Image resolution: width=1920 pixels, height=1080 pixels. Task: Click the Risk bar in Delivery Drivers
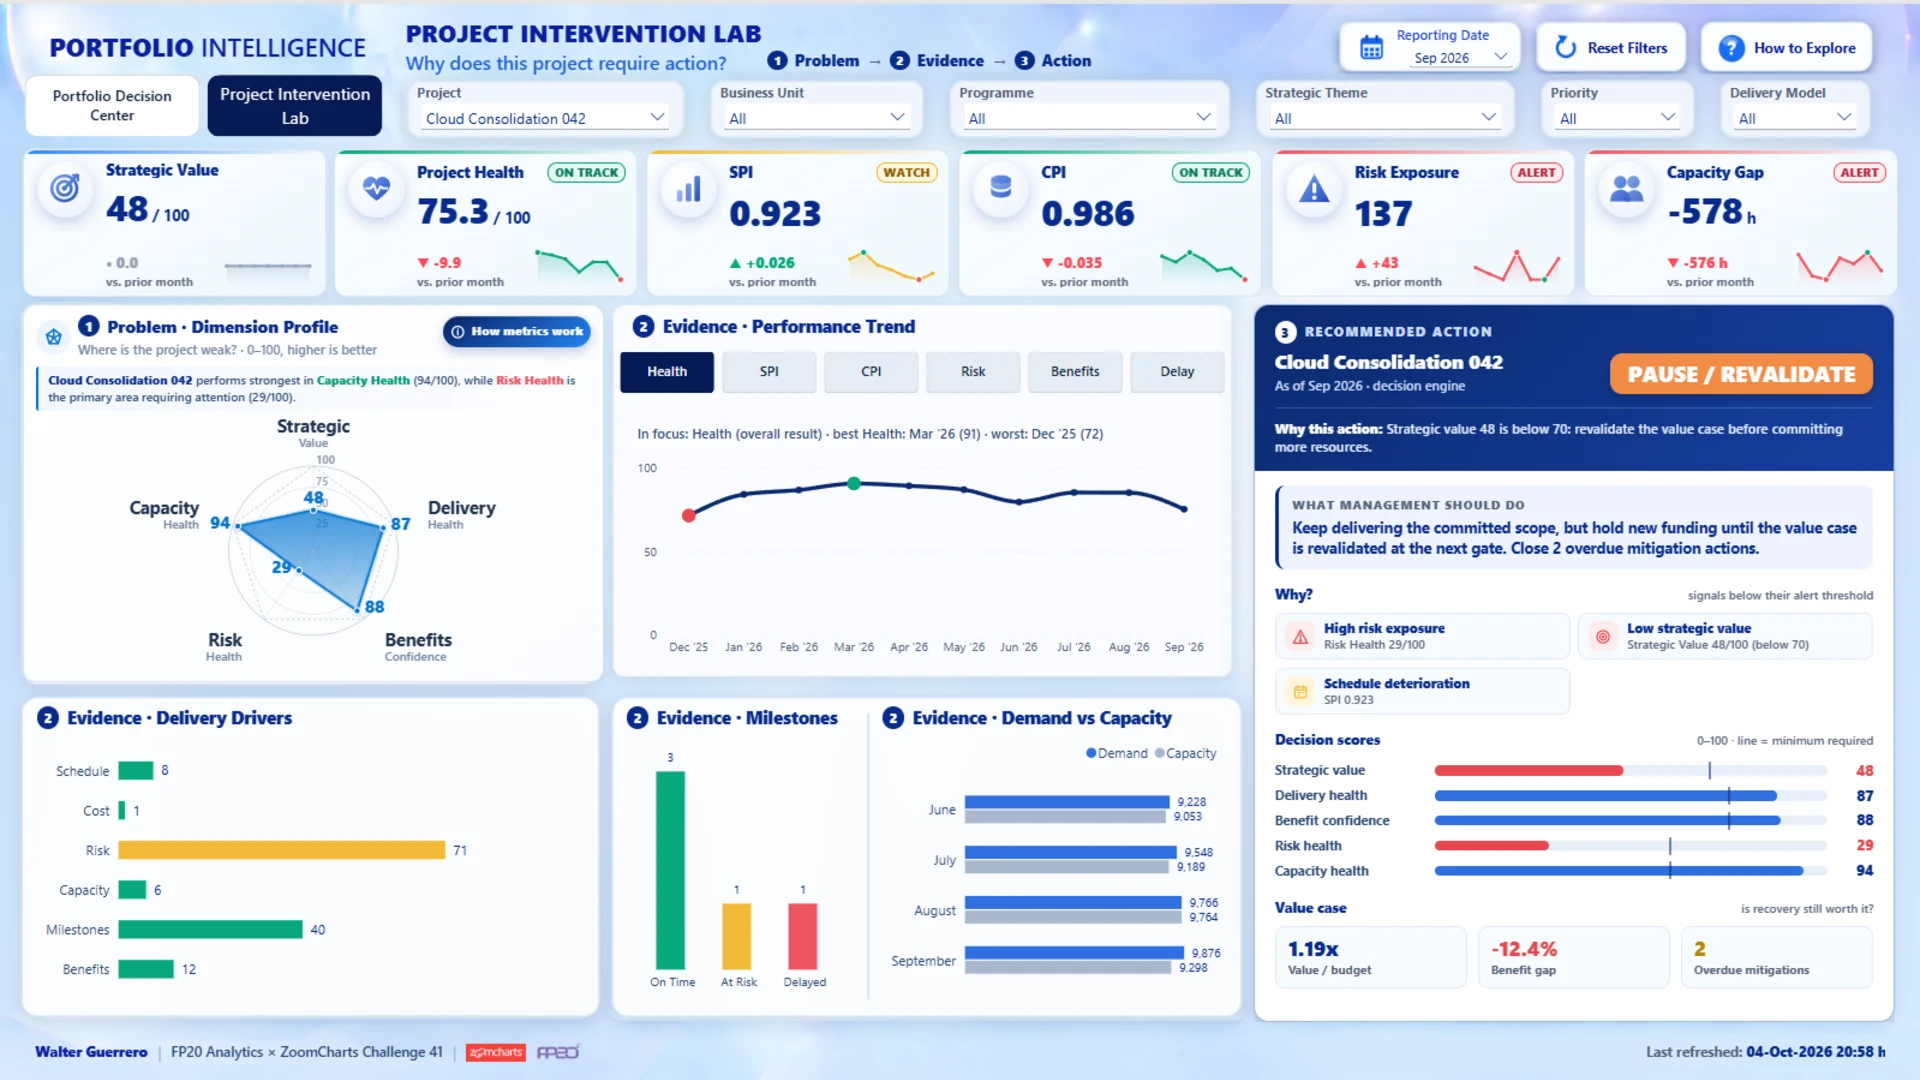(x=281, y=850)
